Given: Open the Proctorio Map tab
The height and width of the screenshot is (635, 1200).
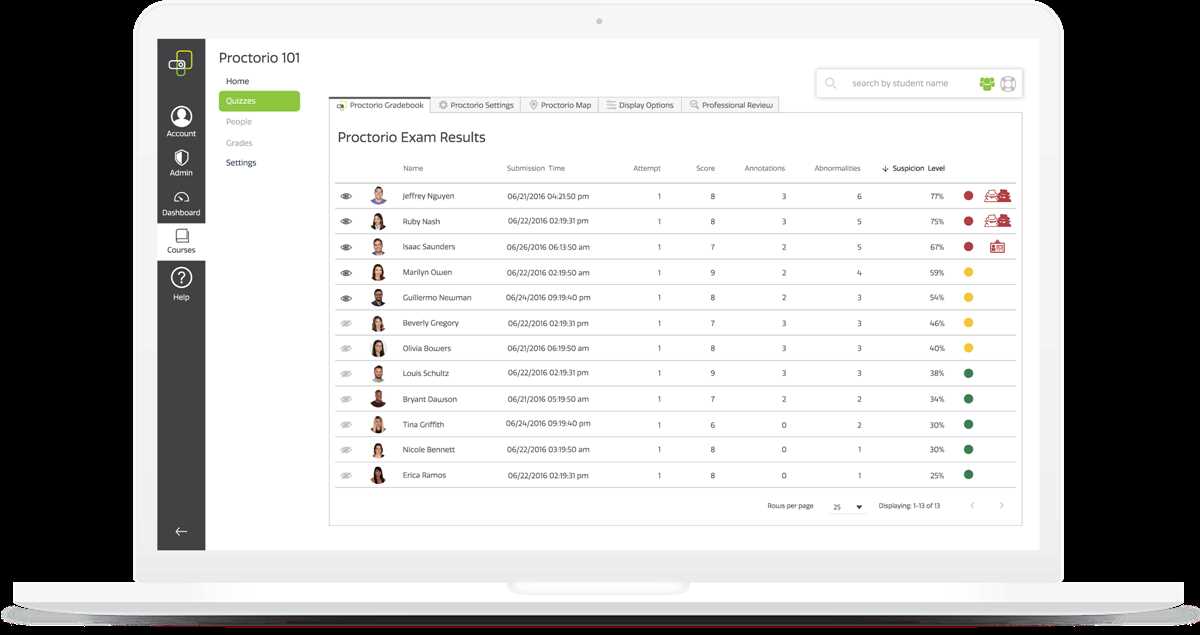Looking at the screenshot, I should [x=559, y=105].
